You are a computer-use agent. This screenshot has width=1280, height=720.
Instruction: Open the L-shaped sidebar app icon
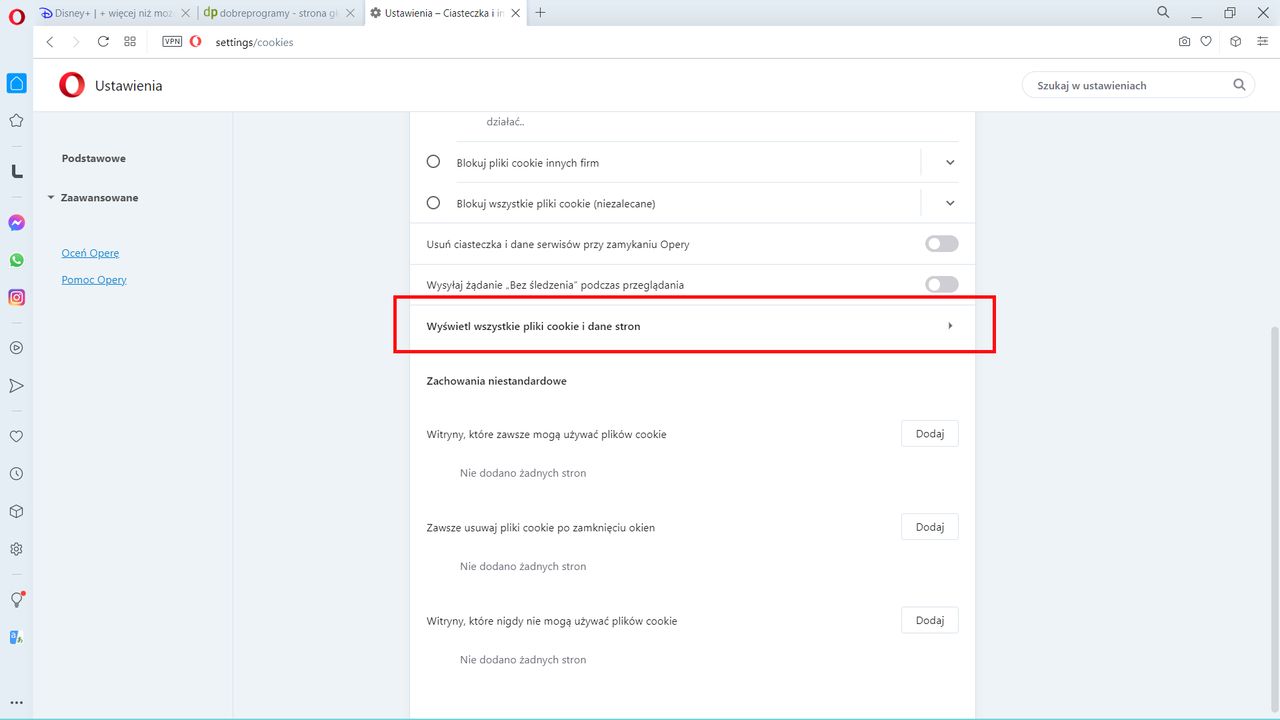pos(16,171)
